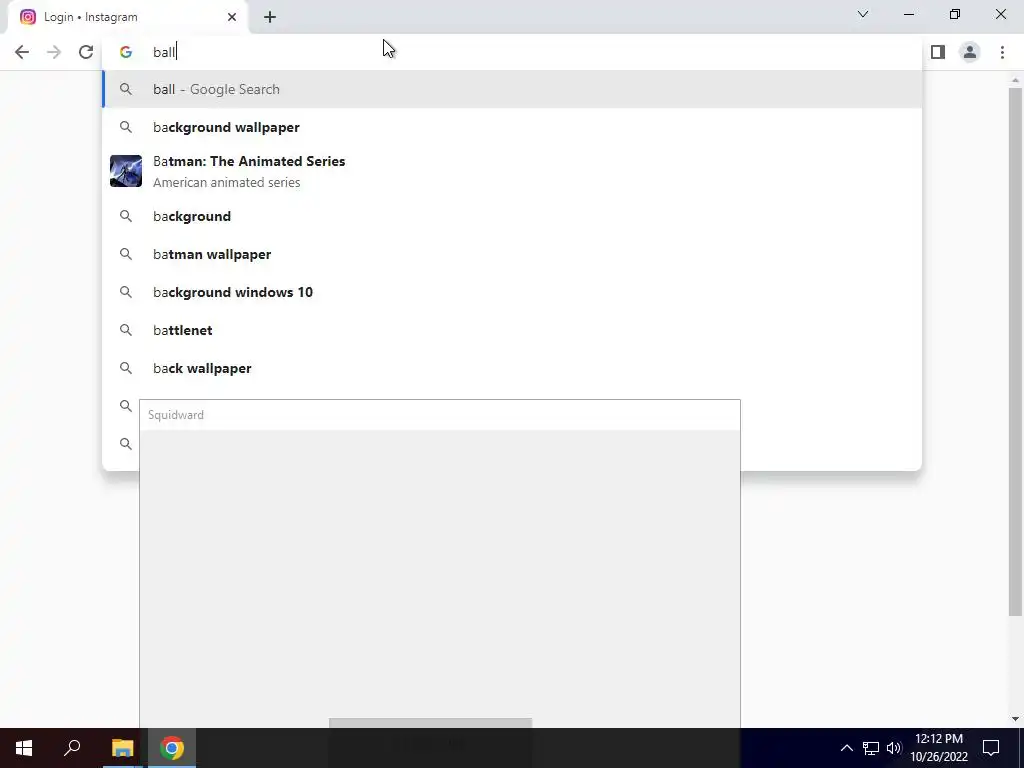
Task: Choose the 'background wallpaper' suggestion
Action: [x=512, y=127]
